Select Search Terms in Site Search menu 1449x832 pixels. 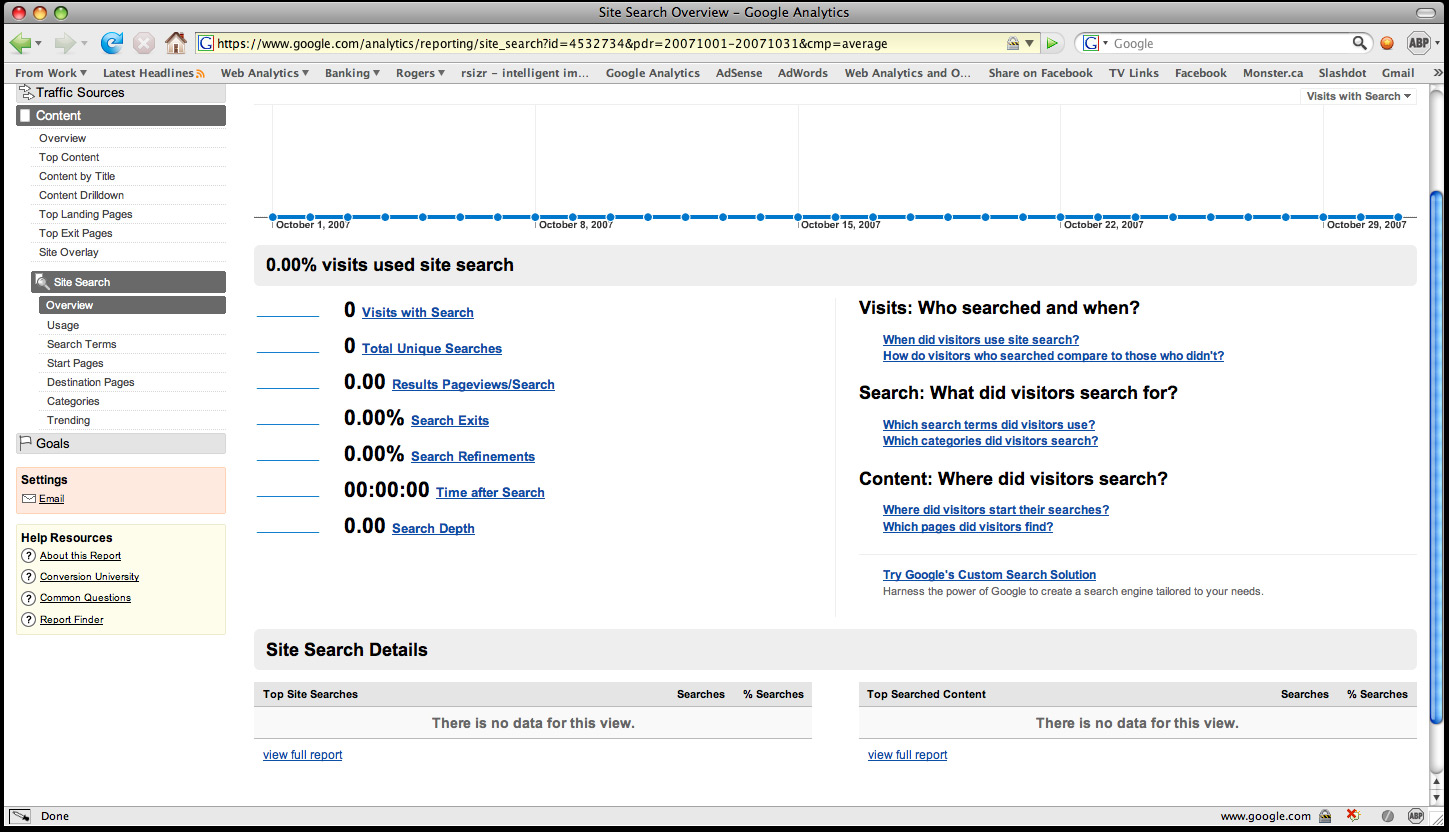[x=81, y=344]
